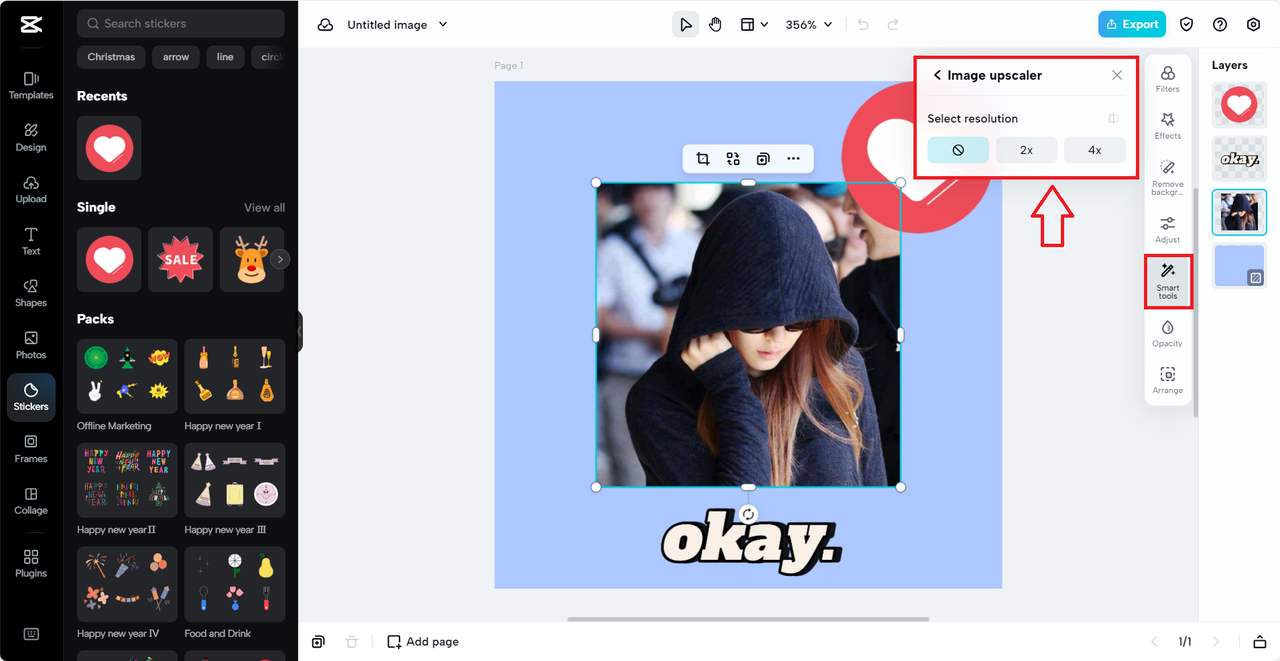The height and width of the screenshot is (661, 1280).
Task: Open the help question mark icon
Action: (1220, 25)
